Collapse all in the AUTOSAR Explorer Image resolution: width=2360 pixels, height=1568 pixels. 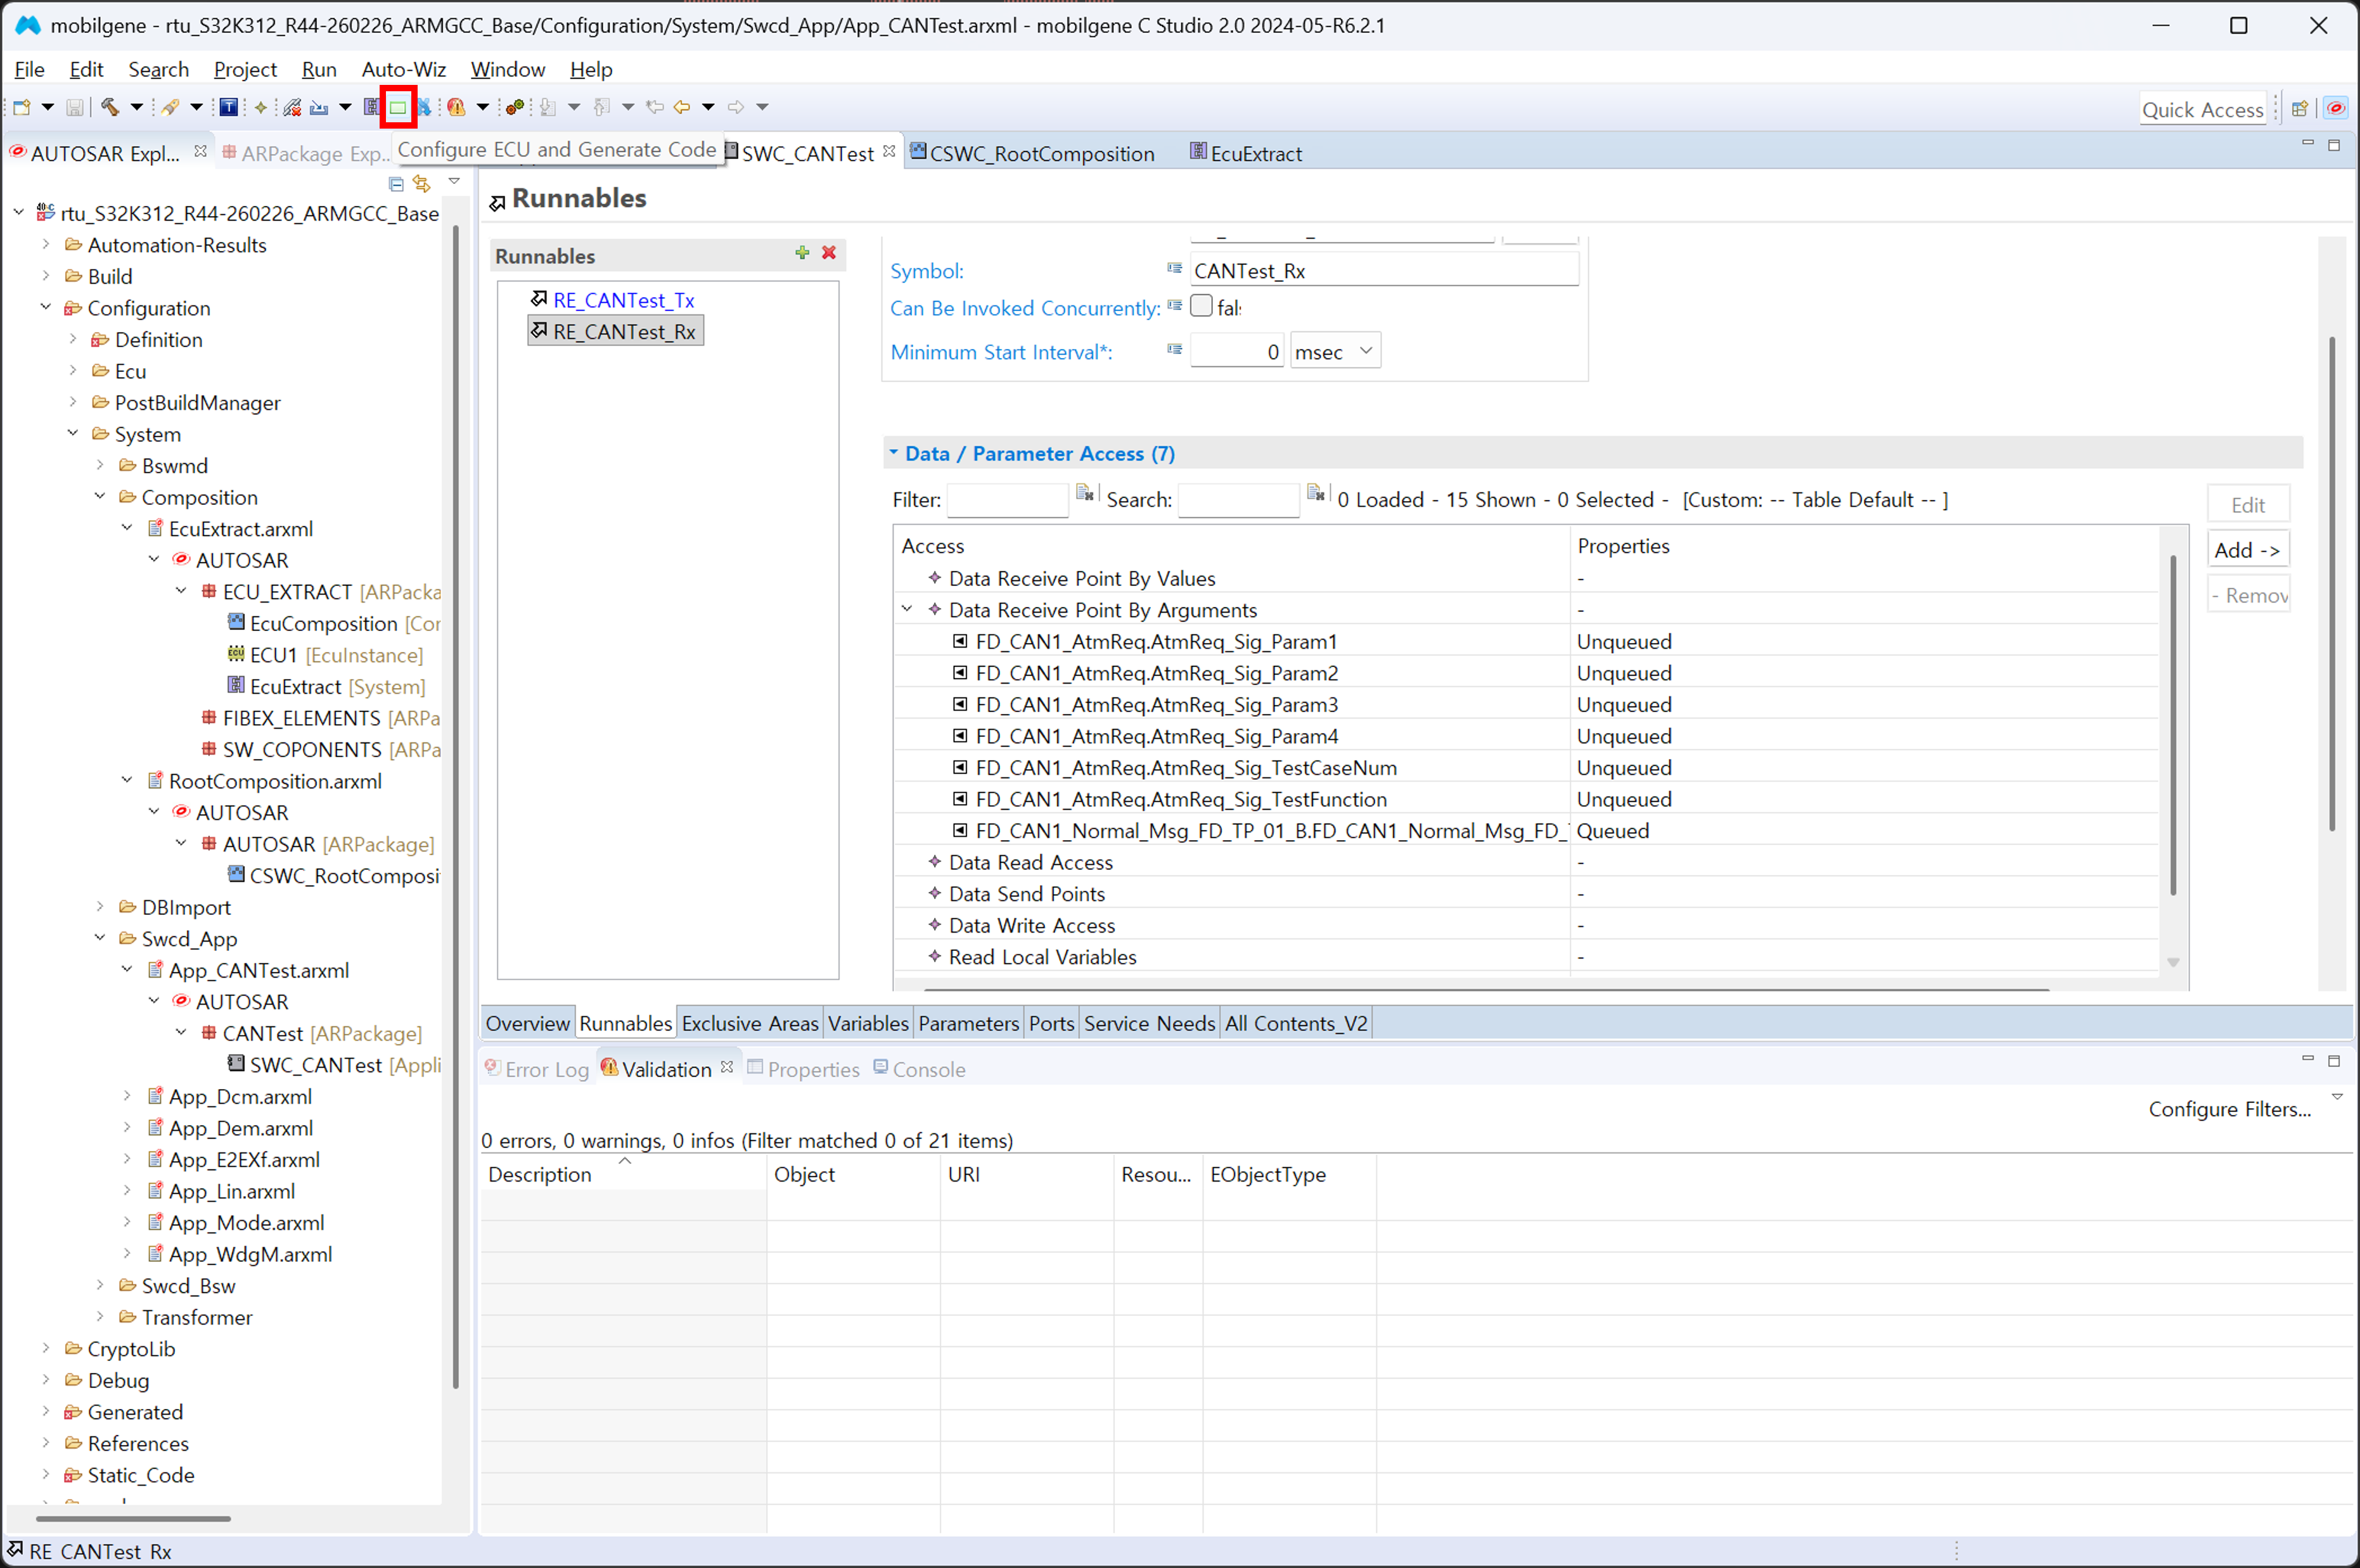point(396,184)
